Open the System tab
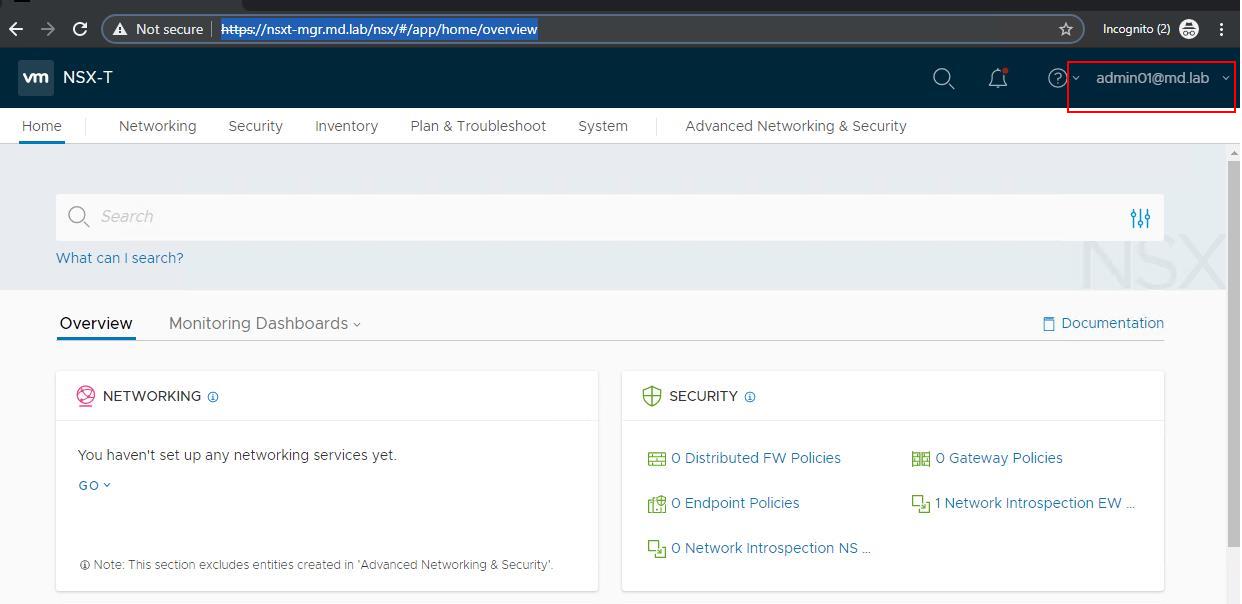The height and width of the screenshot is (604, 1242). (603, 126)
